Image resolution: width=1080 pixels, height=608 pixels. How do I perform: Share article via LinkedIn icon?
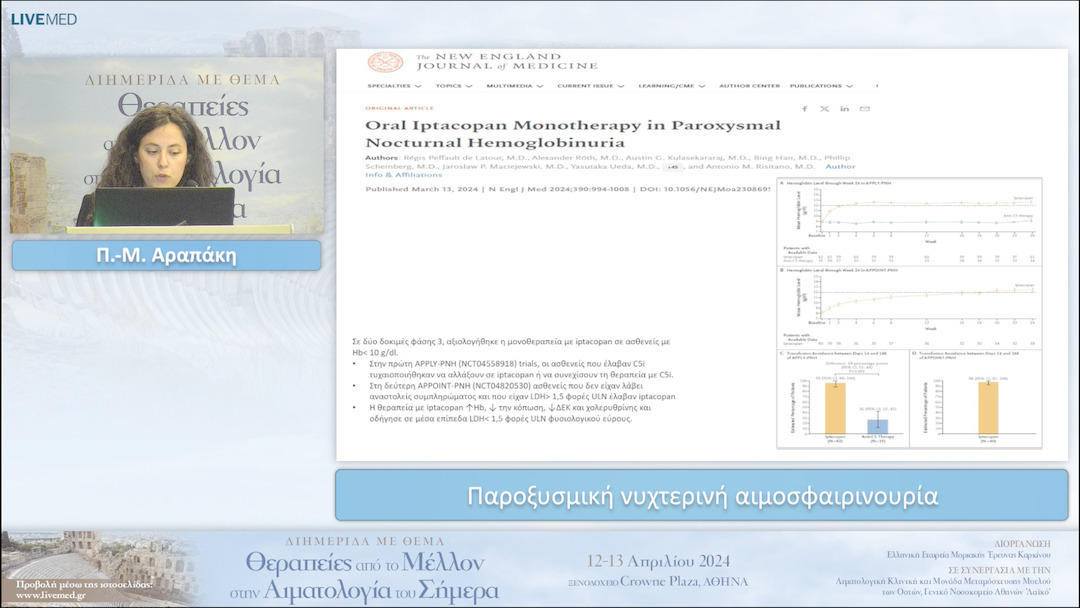coord(845,108)
